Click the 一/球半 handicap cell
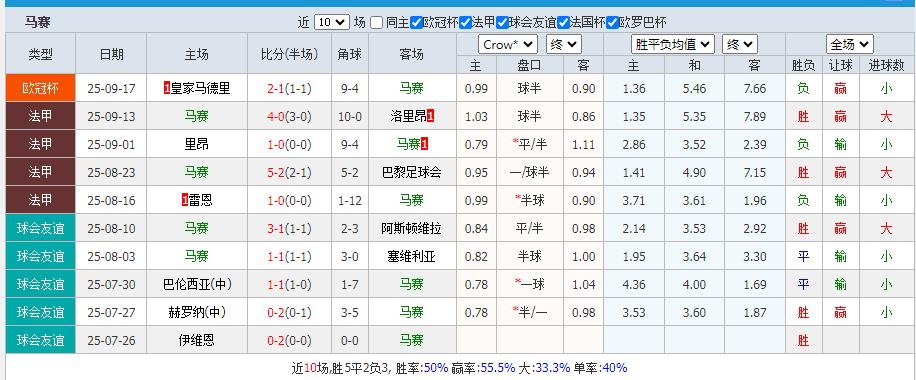The height and width of the screenshot is (380, 916). coord(529,172)
